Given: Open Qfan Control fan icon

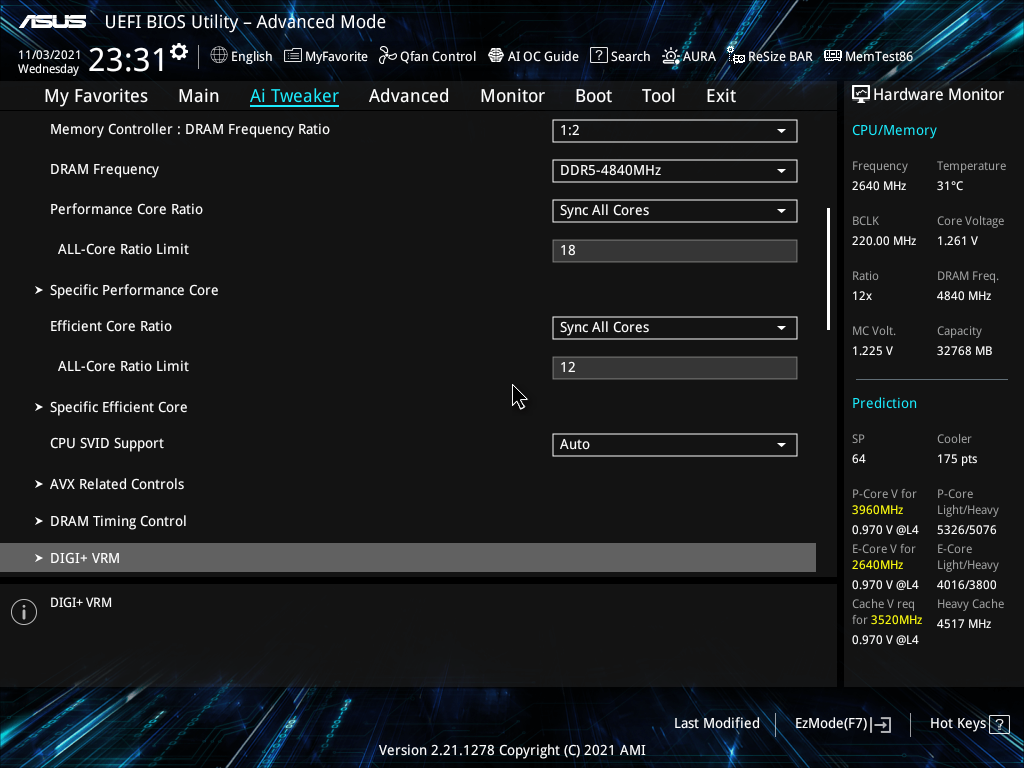Looking at the screenshot, I should (388, 56).
